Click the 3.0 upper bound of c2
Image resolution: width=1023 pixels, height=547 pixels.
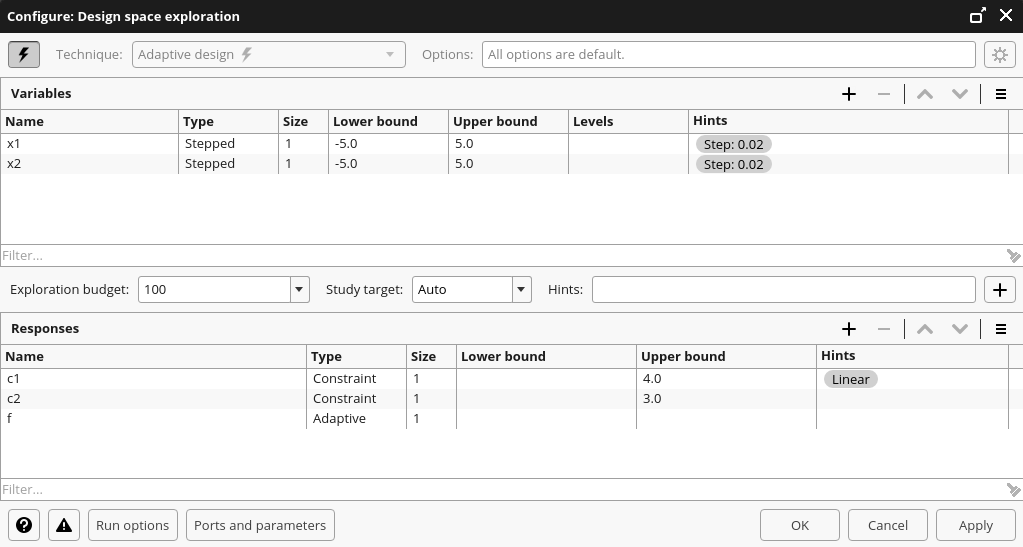(726, 399)
